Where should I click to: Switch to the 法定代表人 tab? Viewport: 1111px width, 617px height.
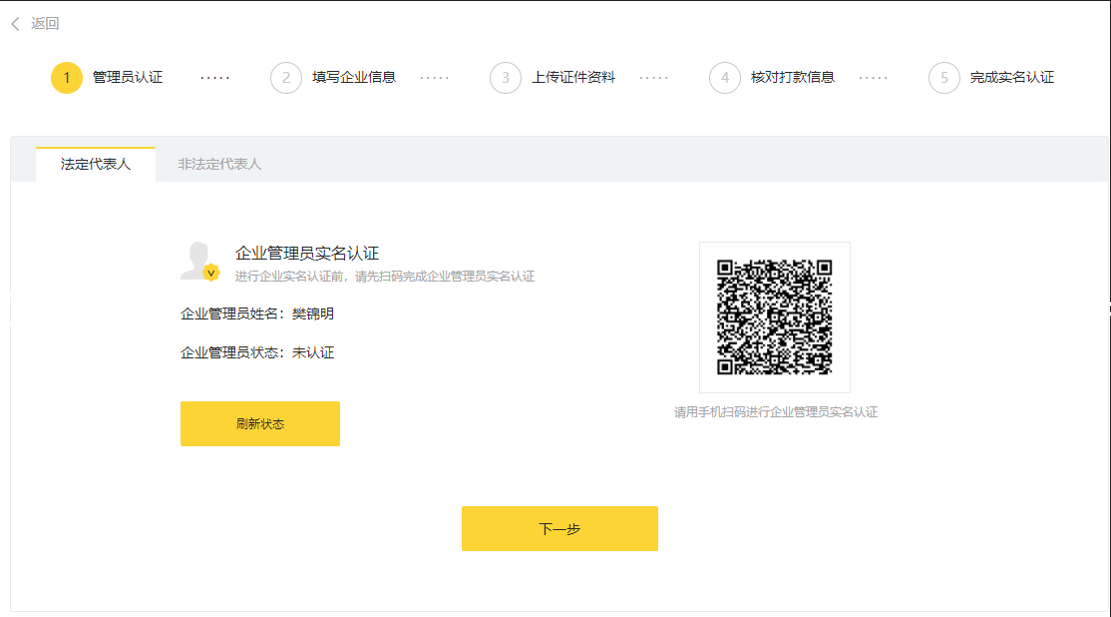95,162
